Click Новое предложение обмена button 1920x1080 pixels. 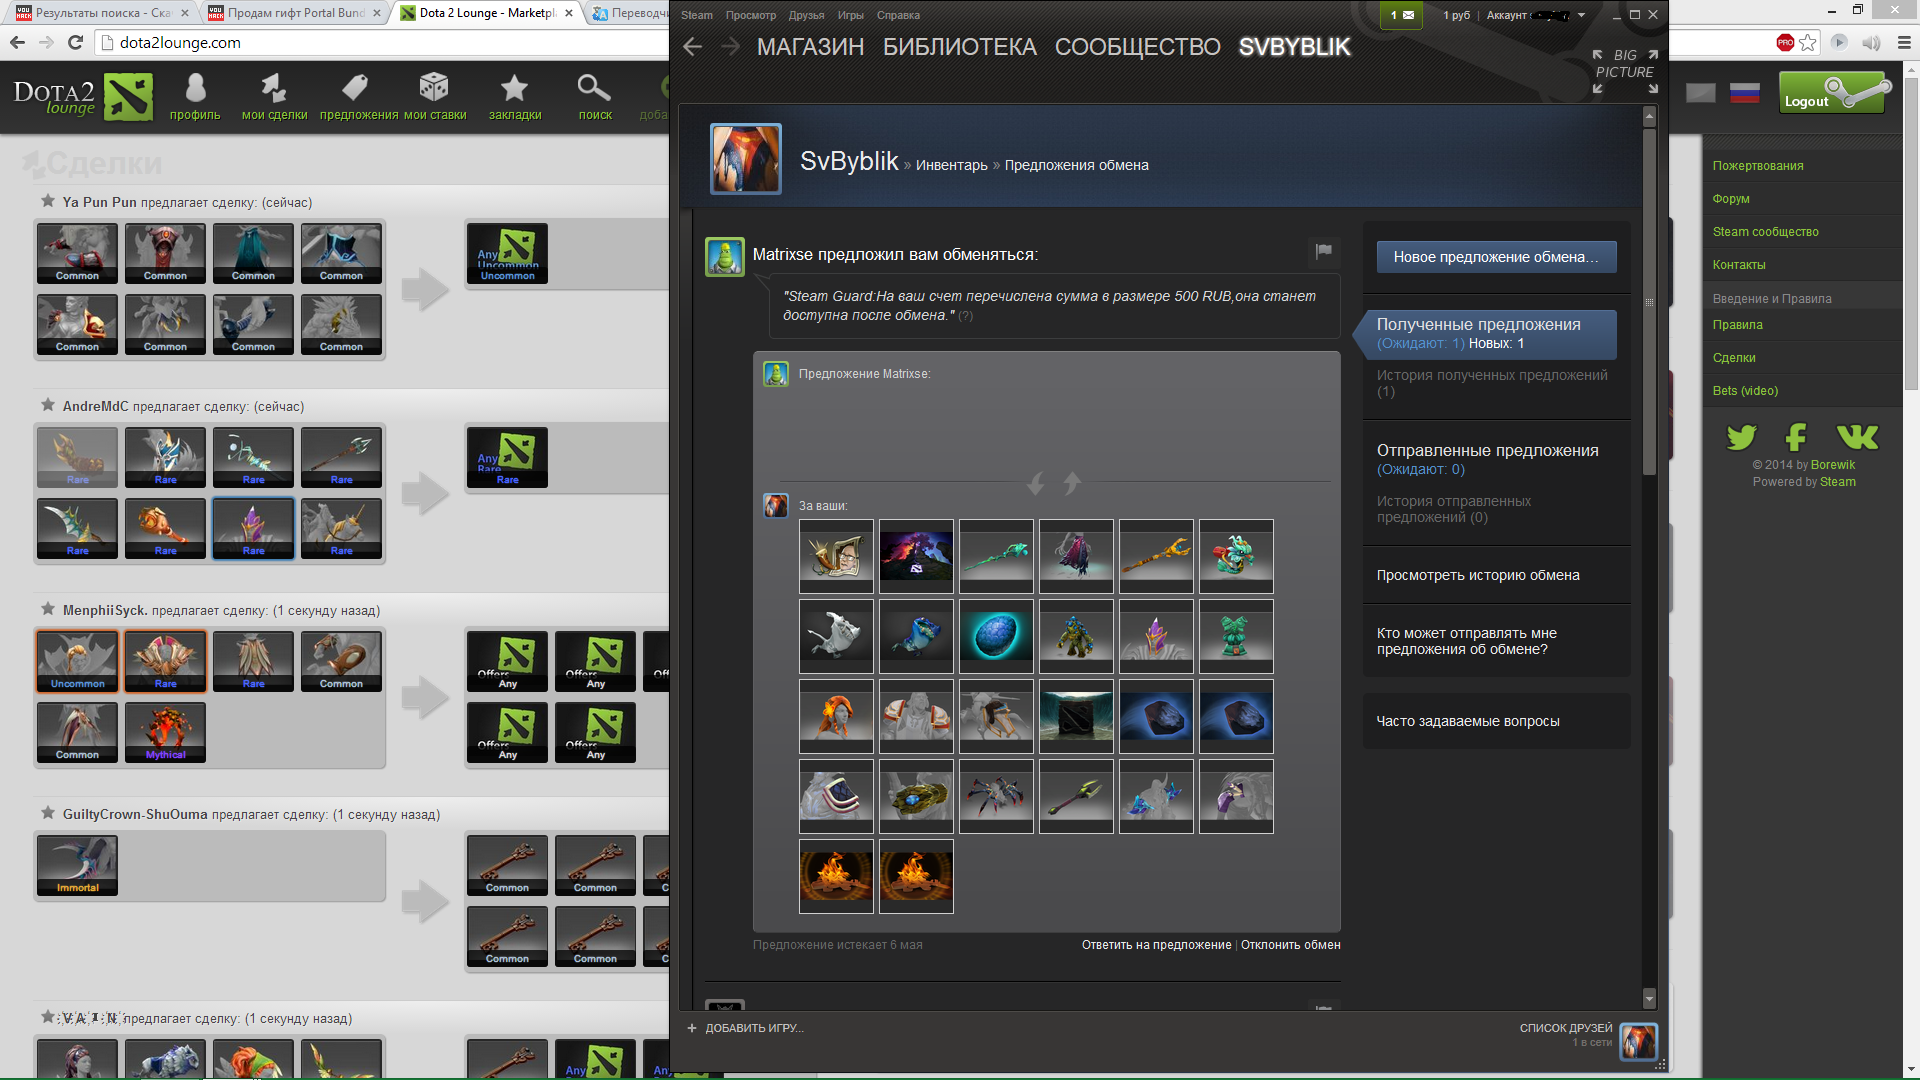(1495, 257)
